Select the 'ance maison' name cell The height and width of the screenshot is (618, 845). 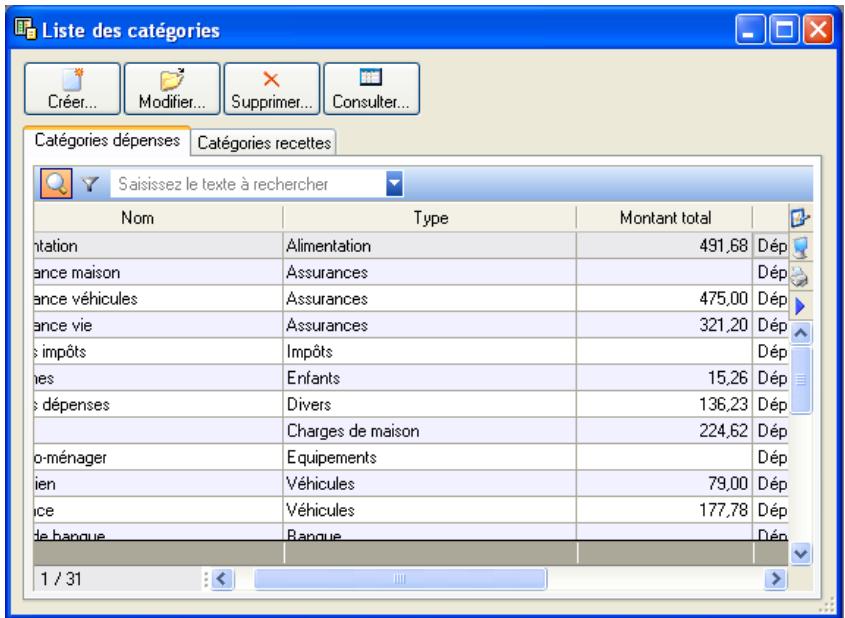tap(158, 272)
